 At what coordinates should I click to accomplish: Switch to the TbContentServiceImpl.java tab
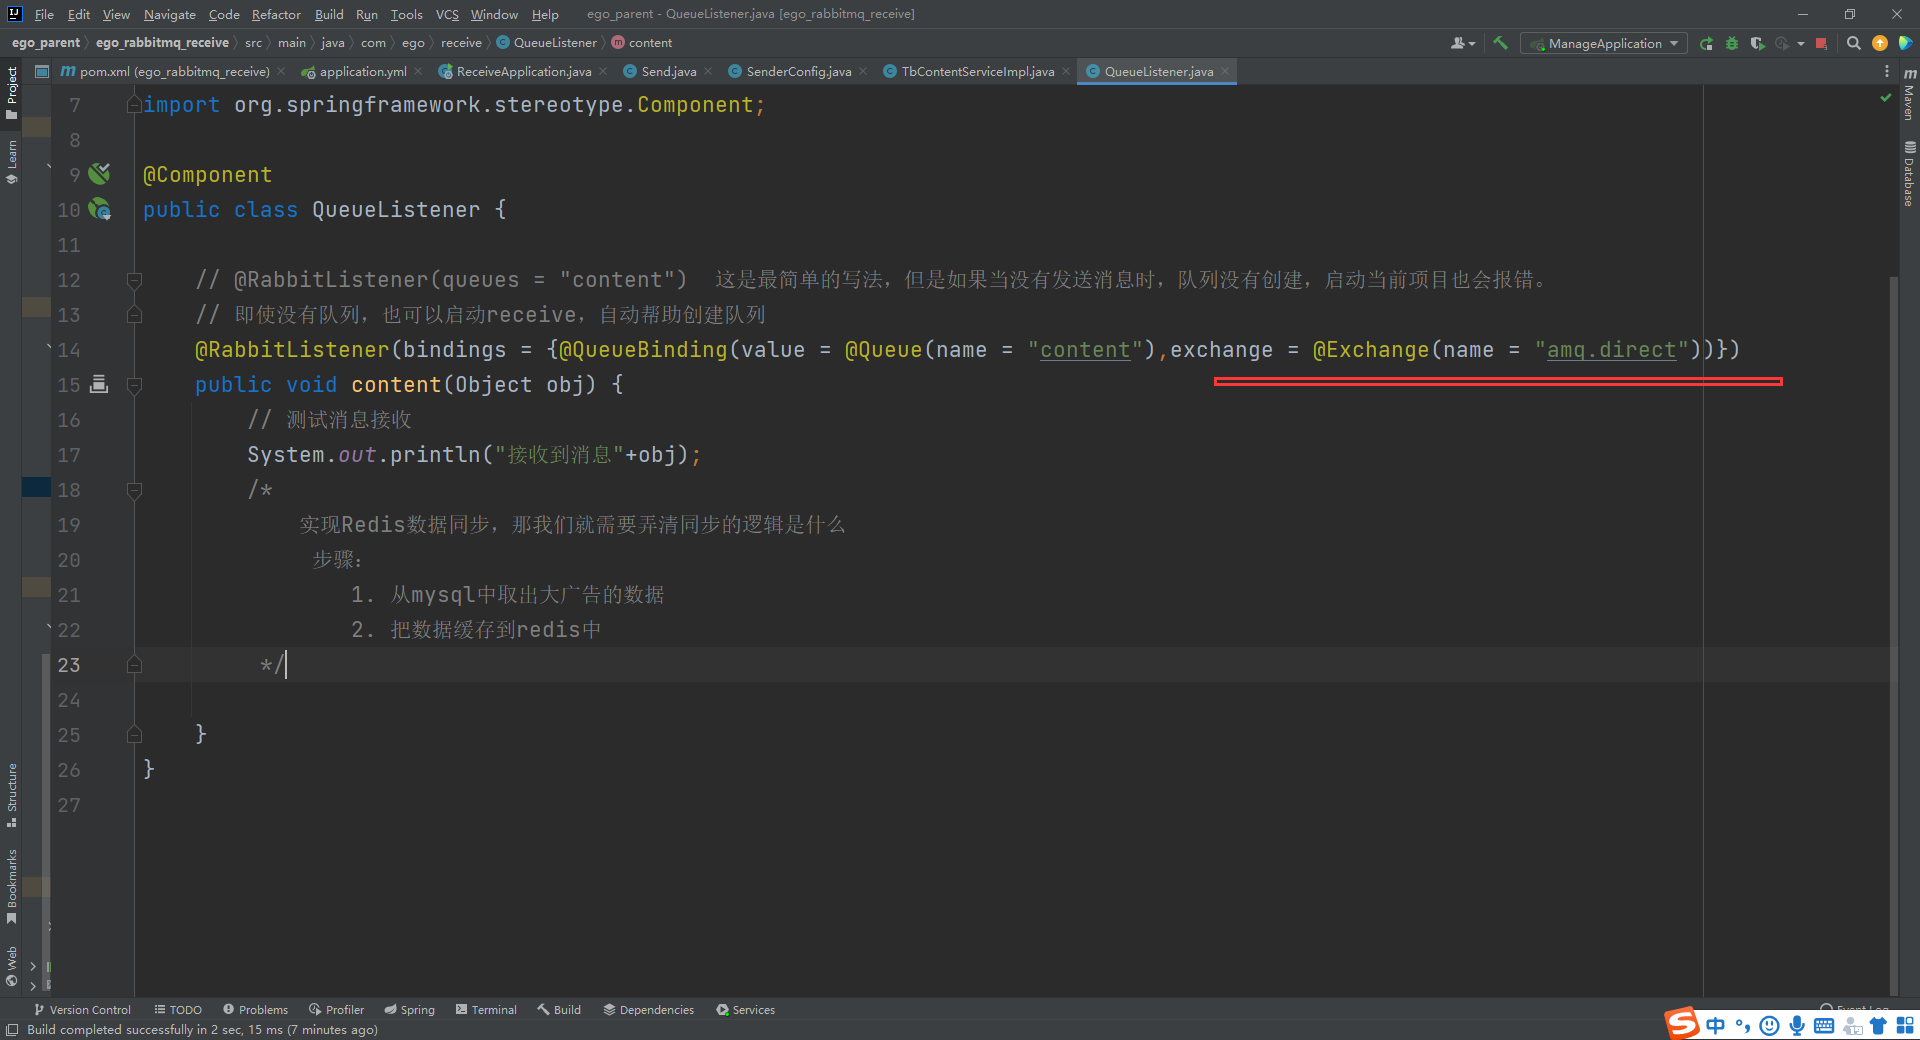[x=977, y=72]
